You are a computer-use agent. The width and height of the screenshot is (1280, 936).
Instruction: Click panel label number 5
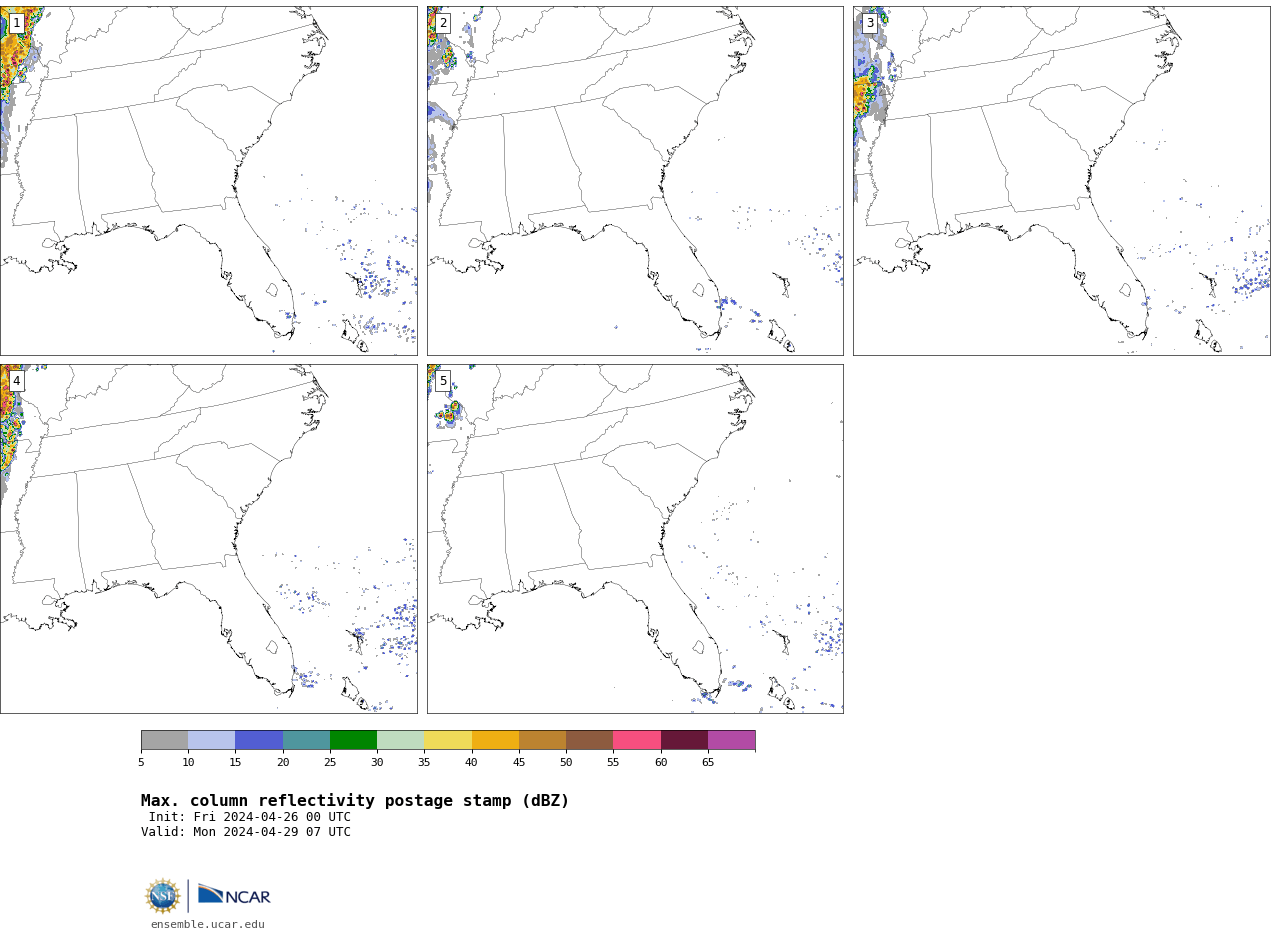(x=443, y=381)
